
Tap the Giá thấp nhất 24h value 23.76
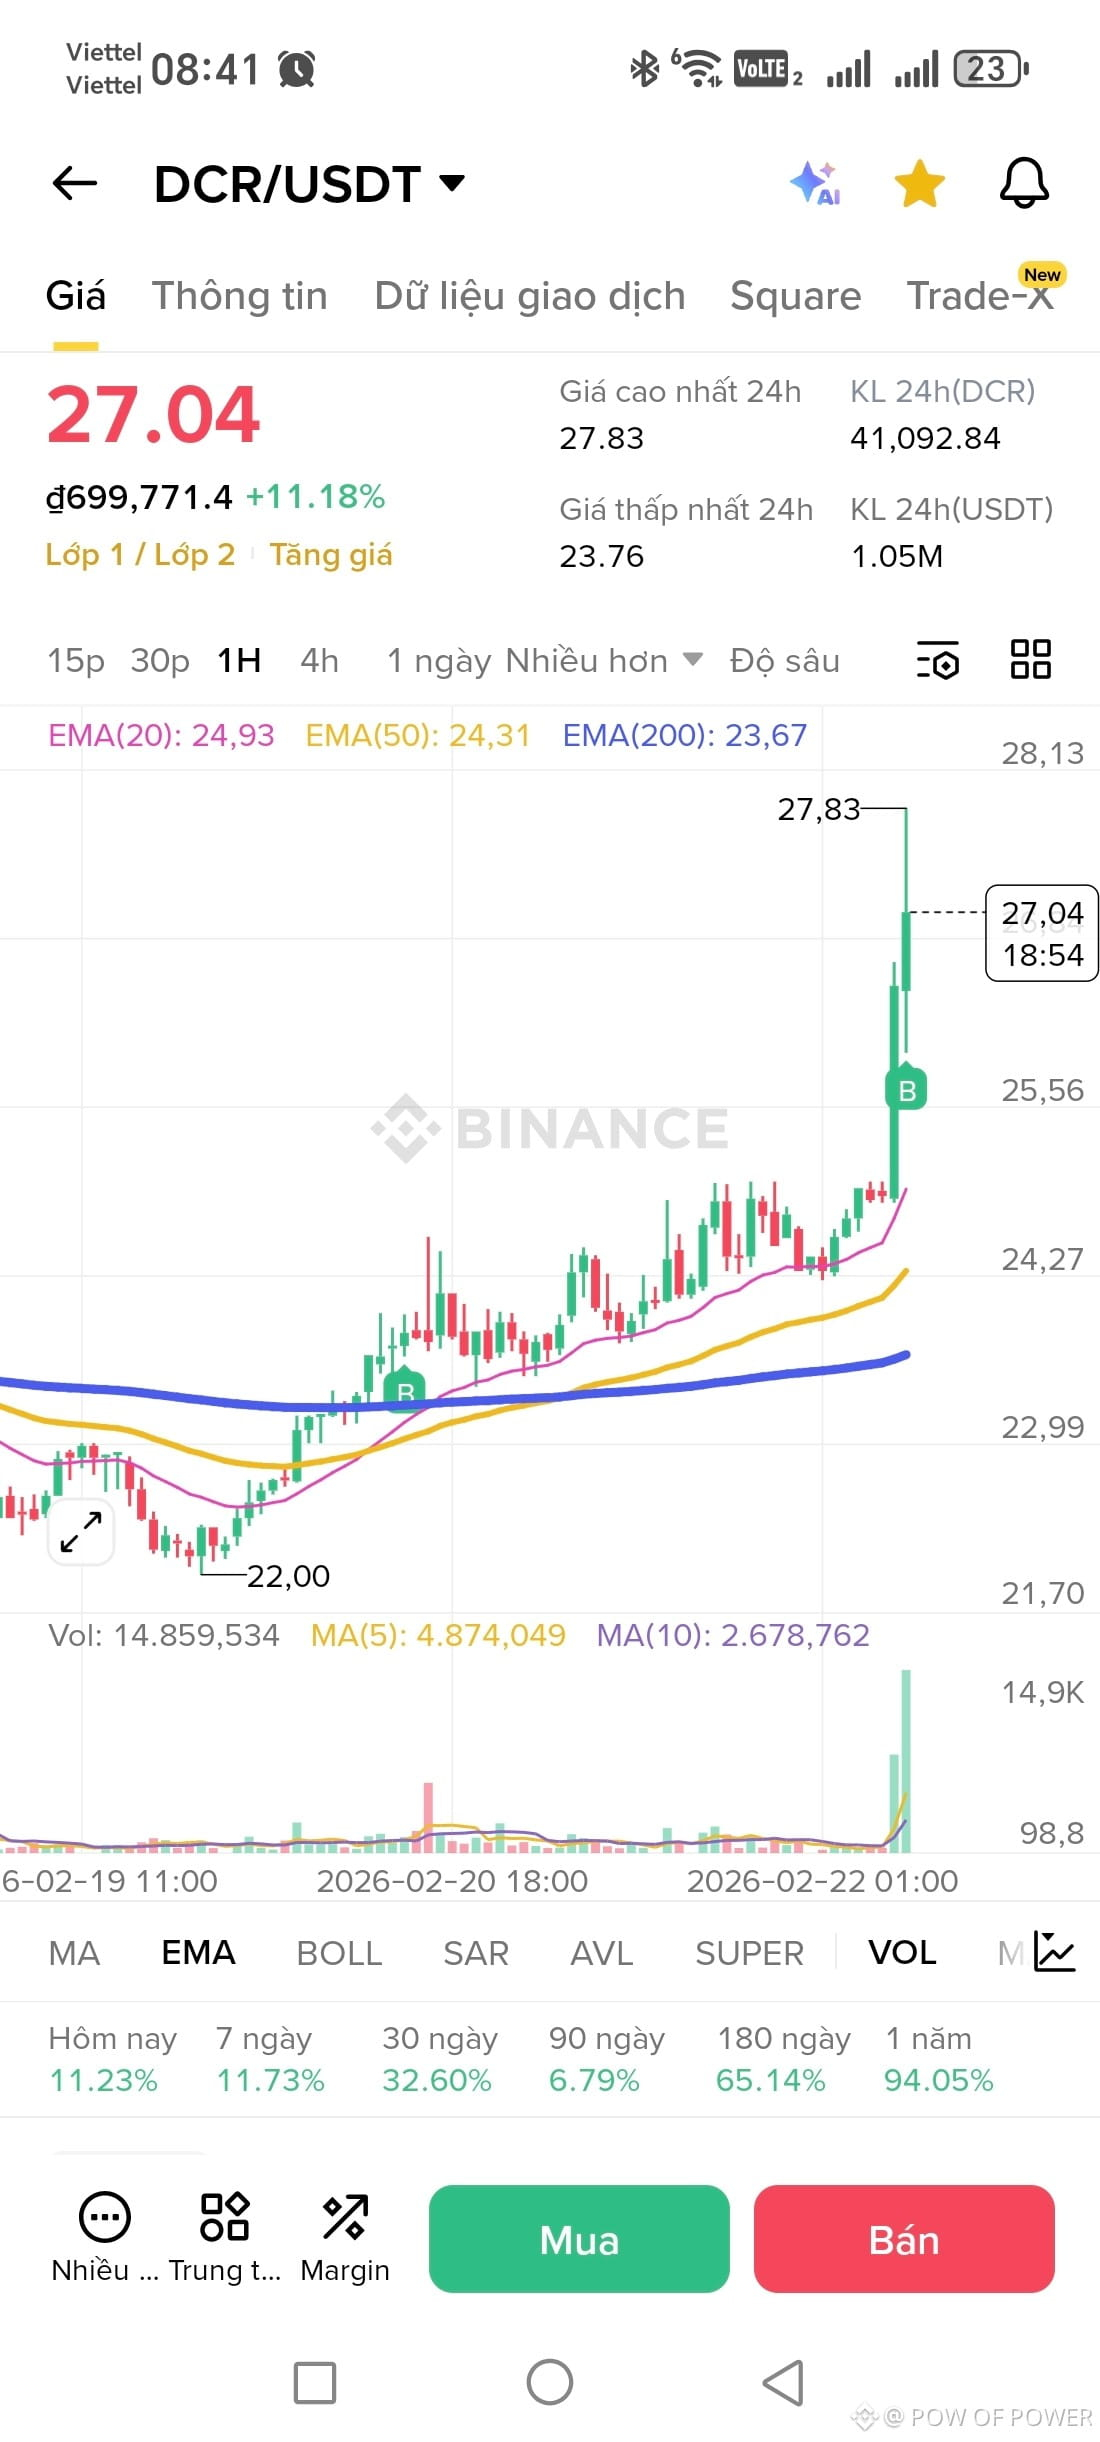pos(601,556)
